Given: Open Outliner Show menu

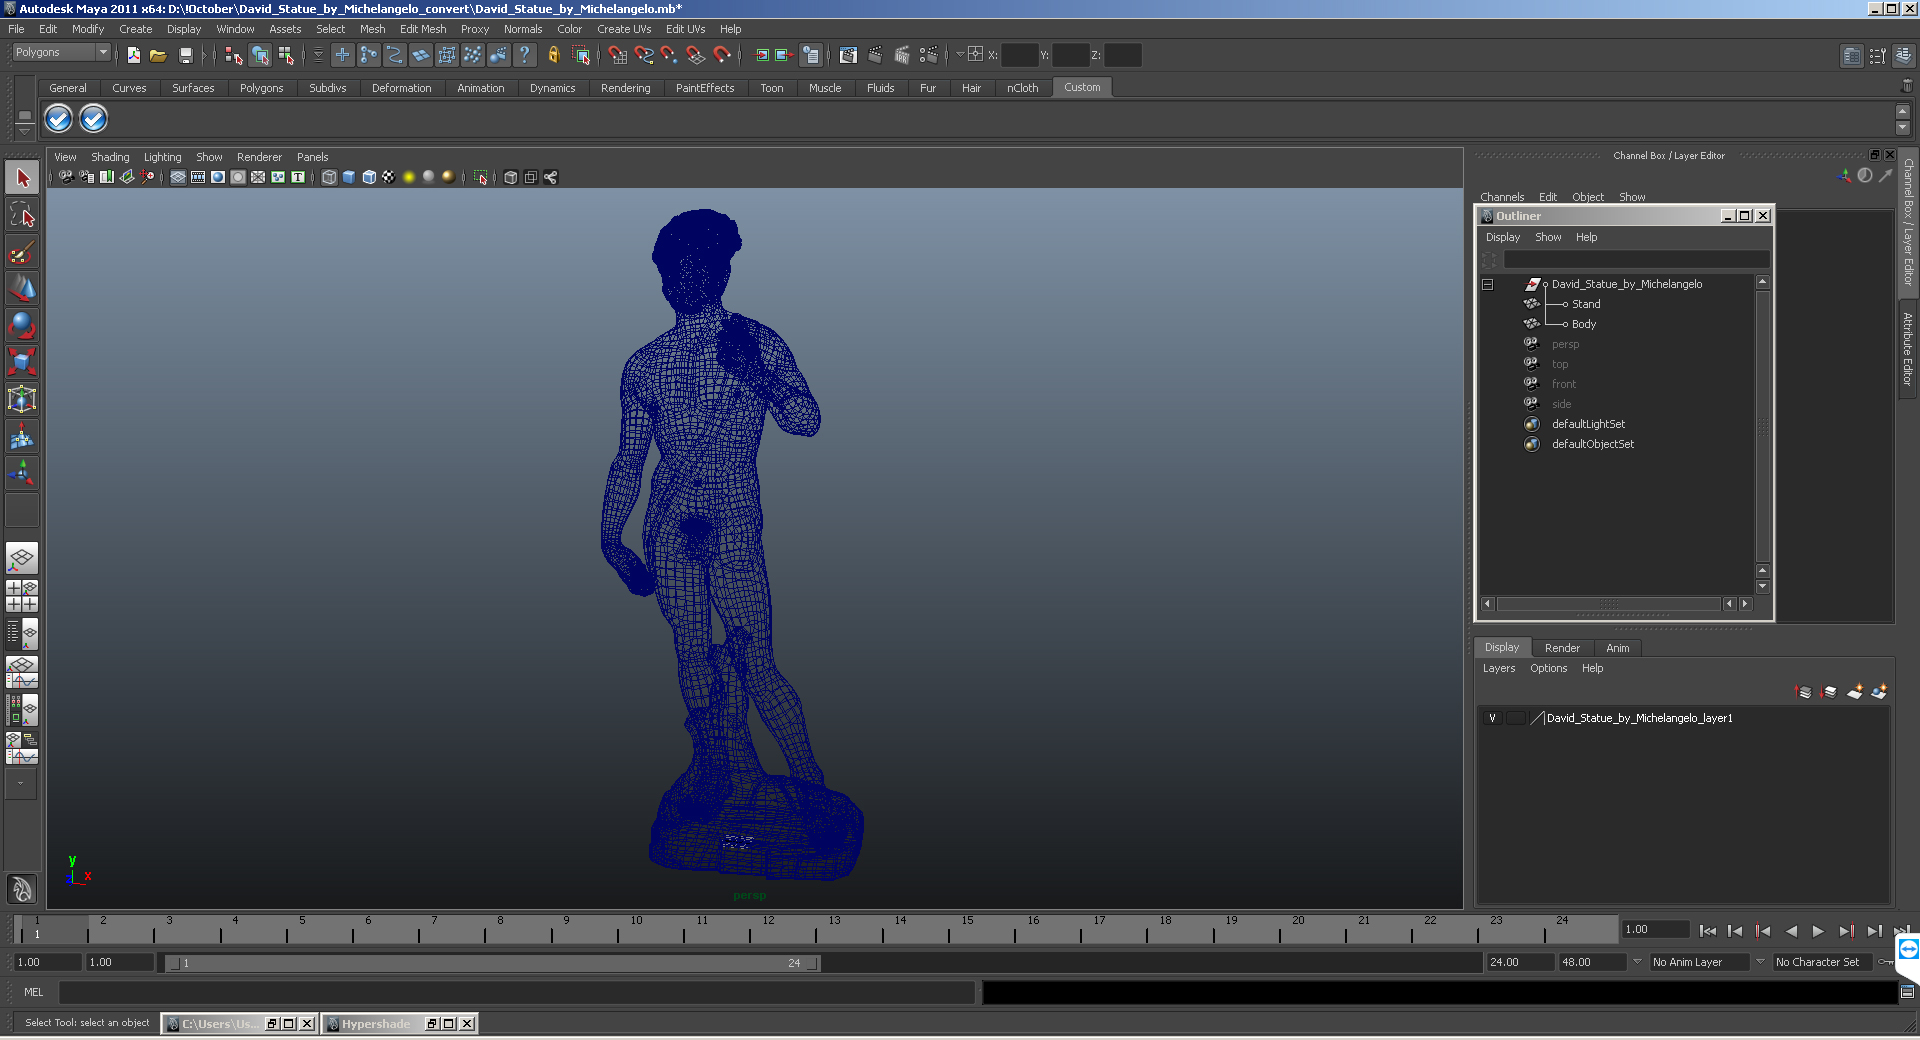Looking at the screenshot, I should click(x=1548, y=237).
